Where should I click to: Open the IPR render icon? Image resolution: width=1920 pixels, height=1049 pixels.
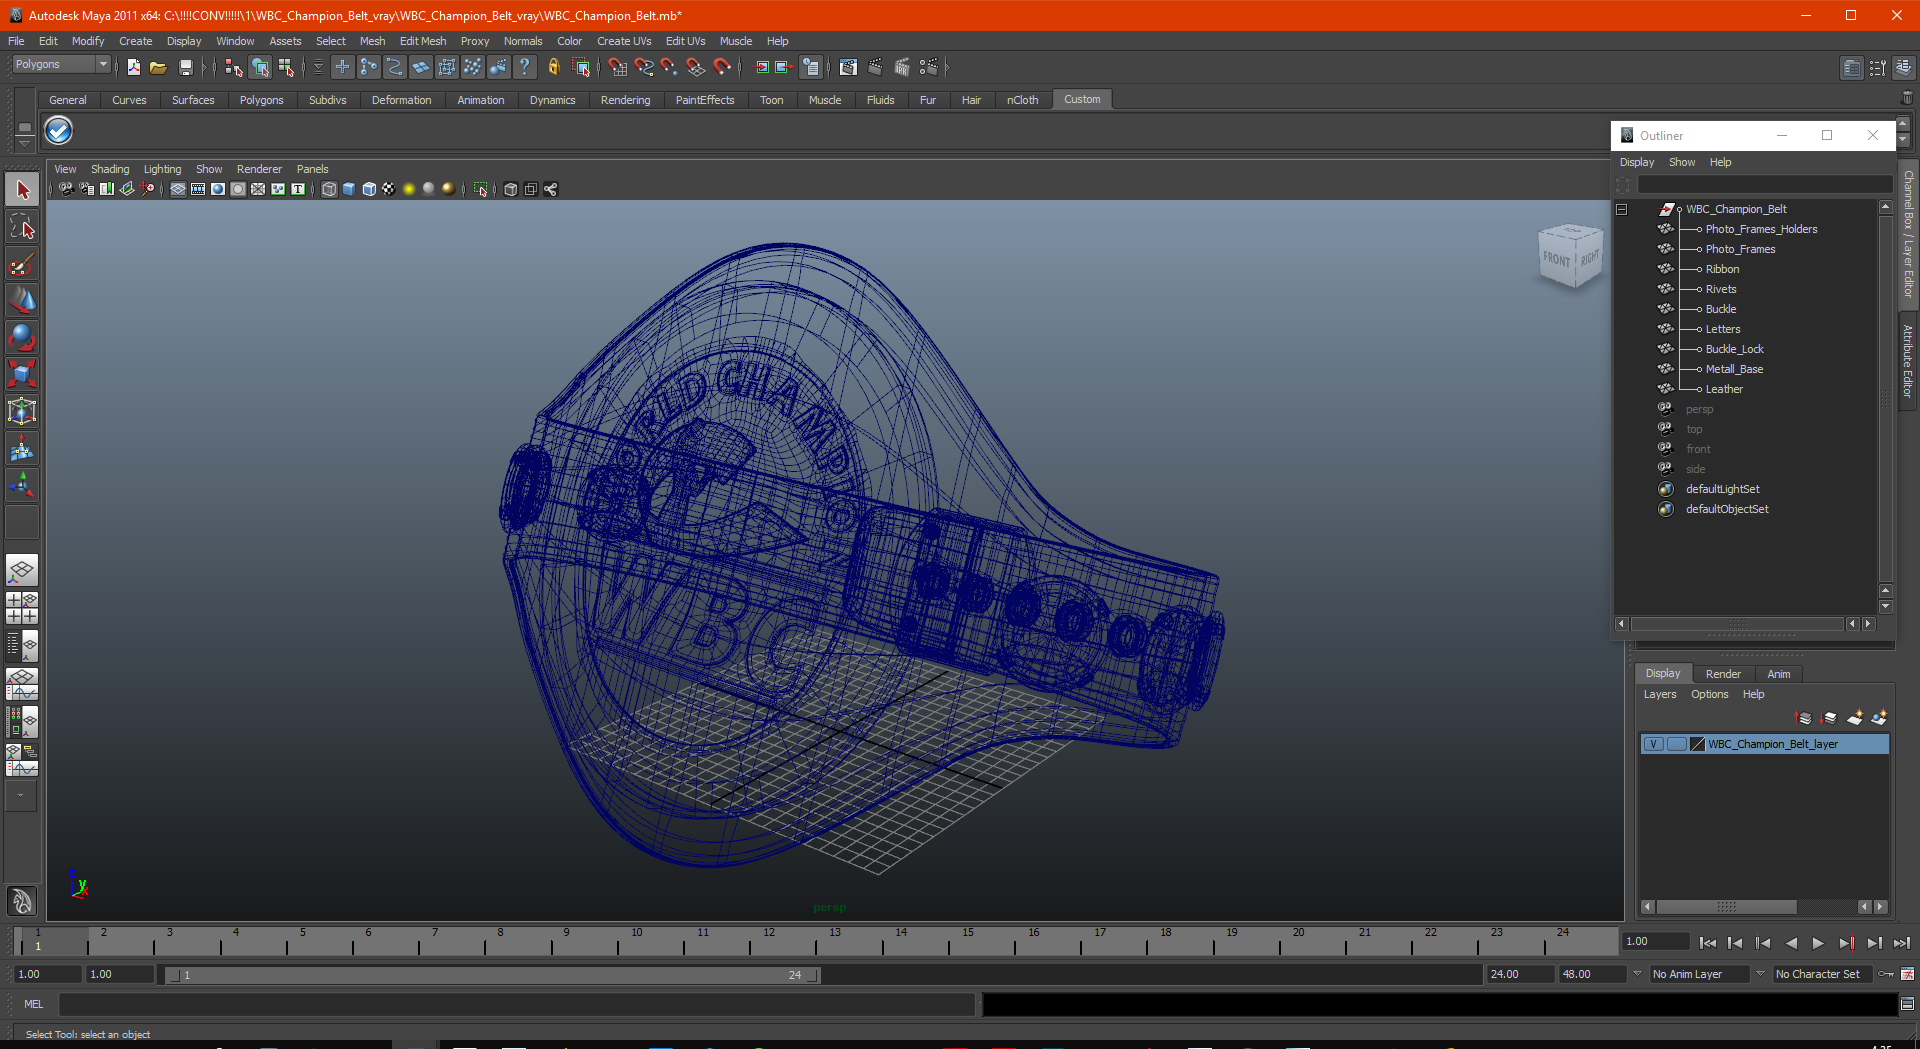click(902, 67)
